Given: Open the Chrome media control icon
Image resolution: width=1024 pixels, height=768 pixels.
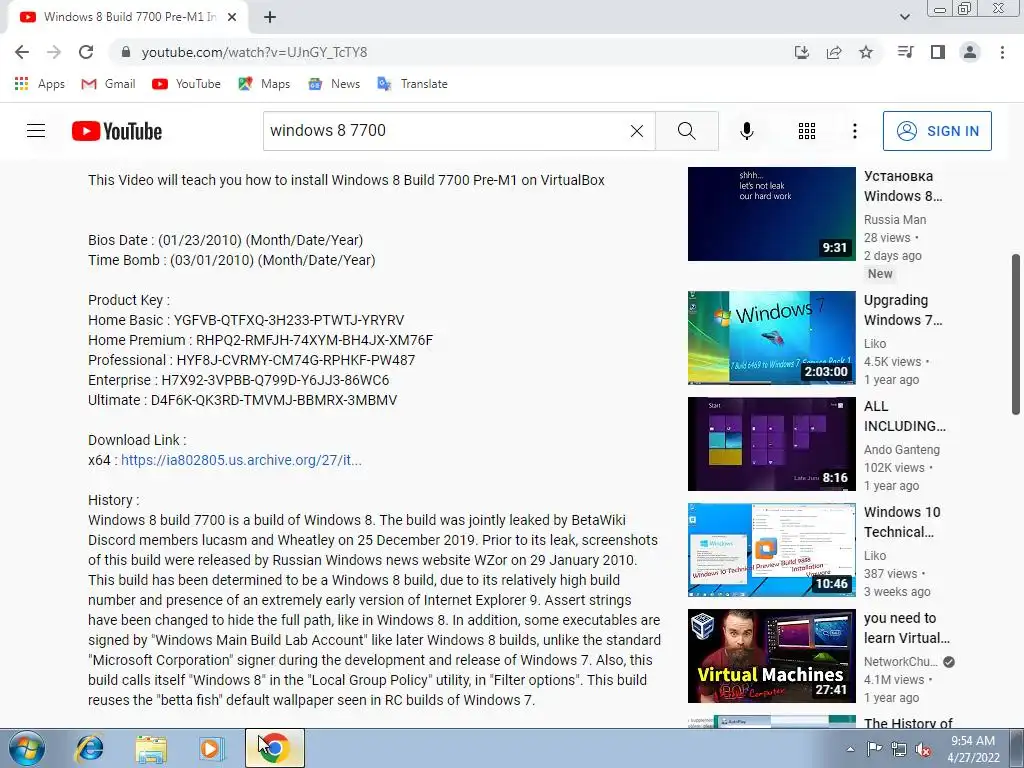Looking at the screenshot, I should coord(905,52).
